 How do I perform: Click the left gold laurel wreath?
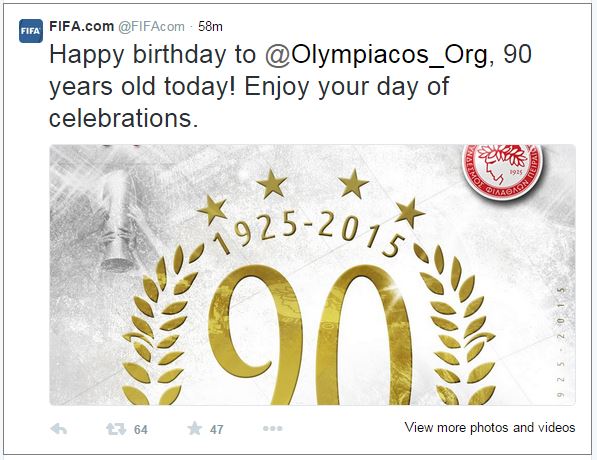click(161, 326)
